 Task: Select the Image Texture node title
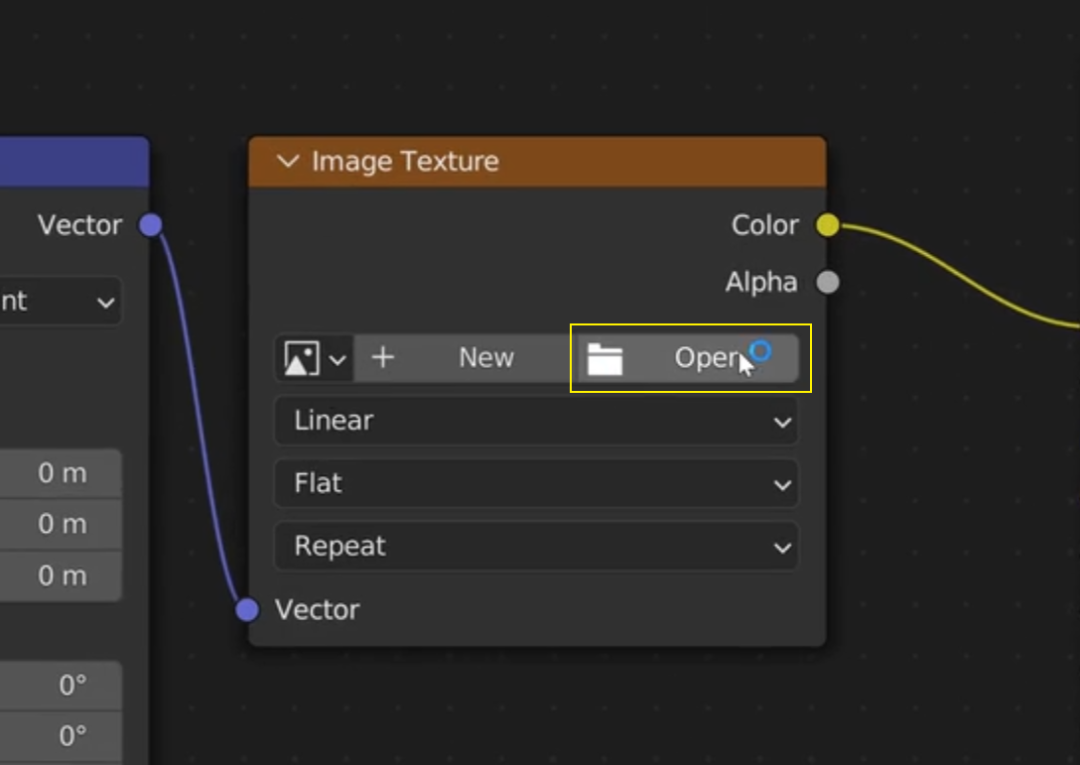coord(405,161)
